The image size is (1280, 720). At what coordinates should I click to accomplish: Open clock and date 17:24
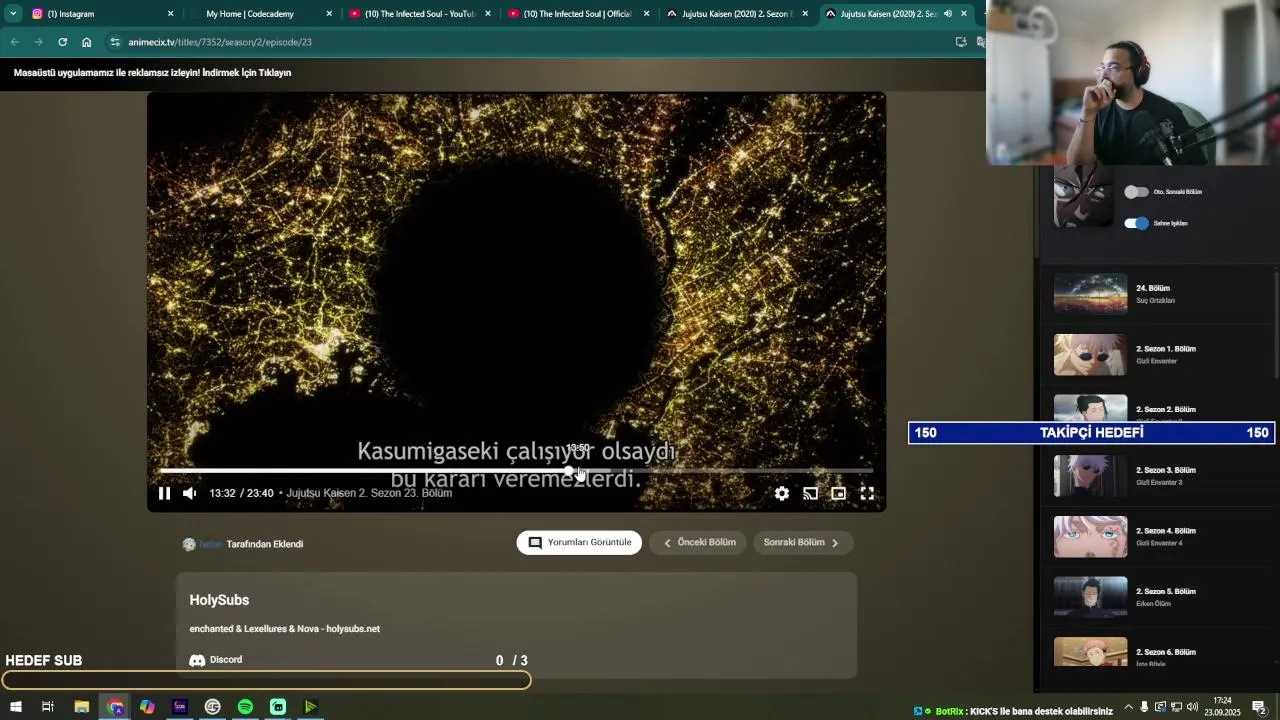(x=1222, y=707)
